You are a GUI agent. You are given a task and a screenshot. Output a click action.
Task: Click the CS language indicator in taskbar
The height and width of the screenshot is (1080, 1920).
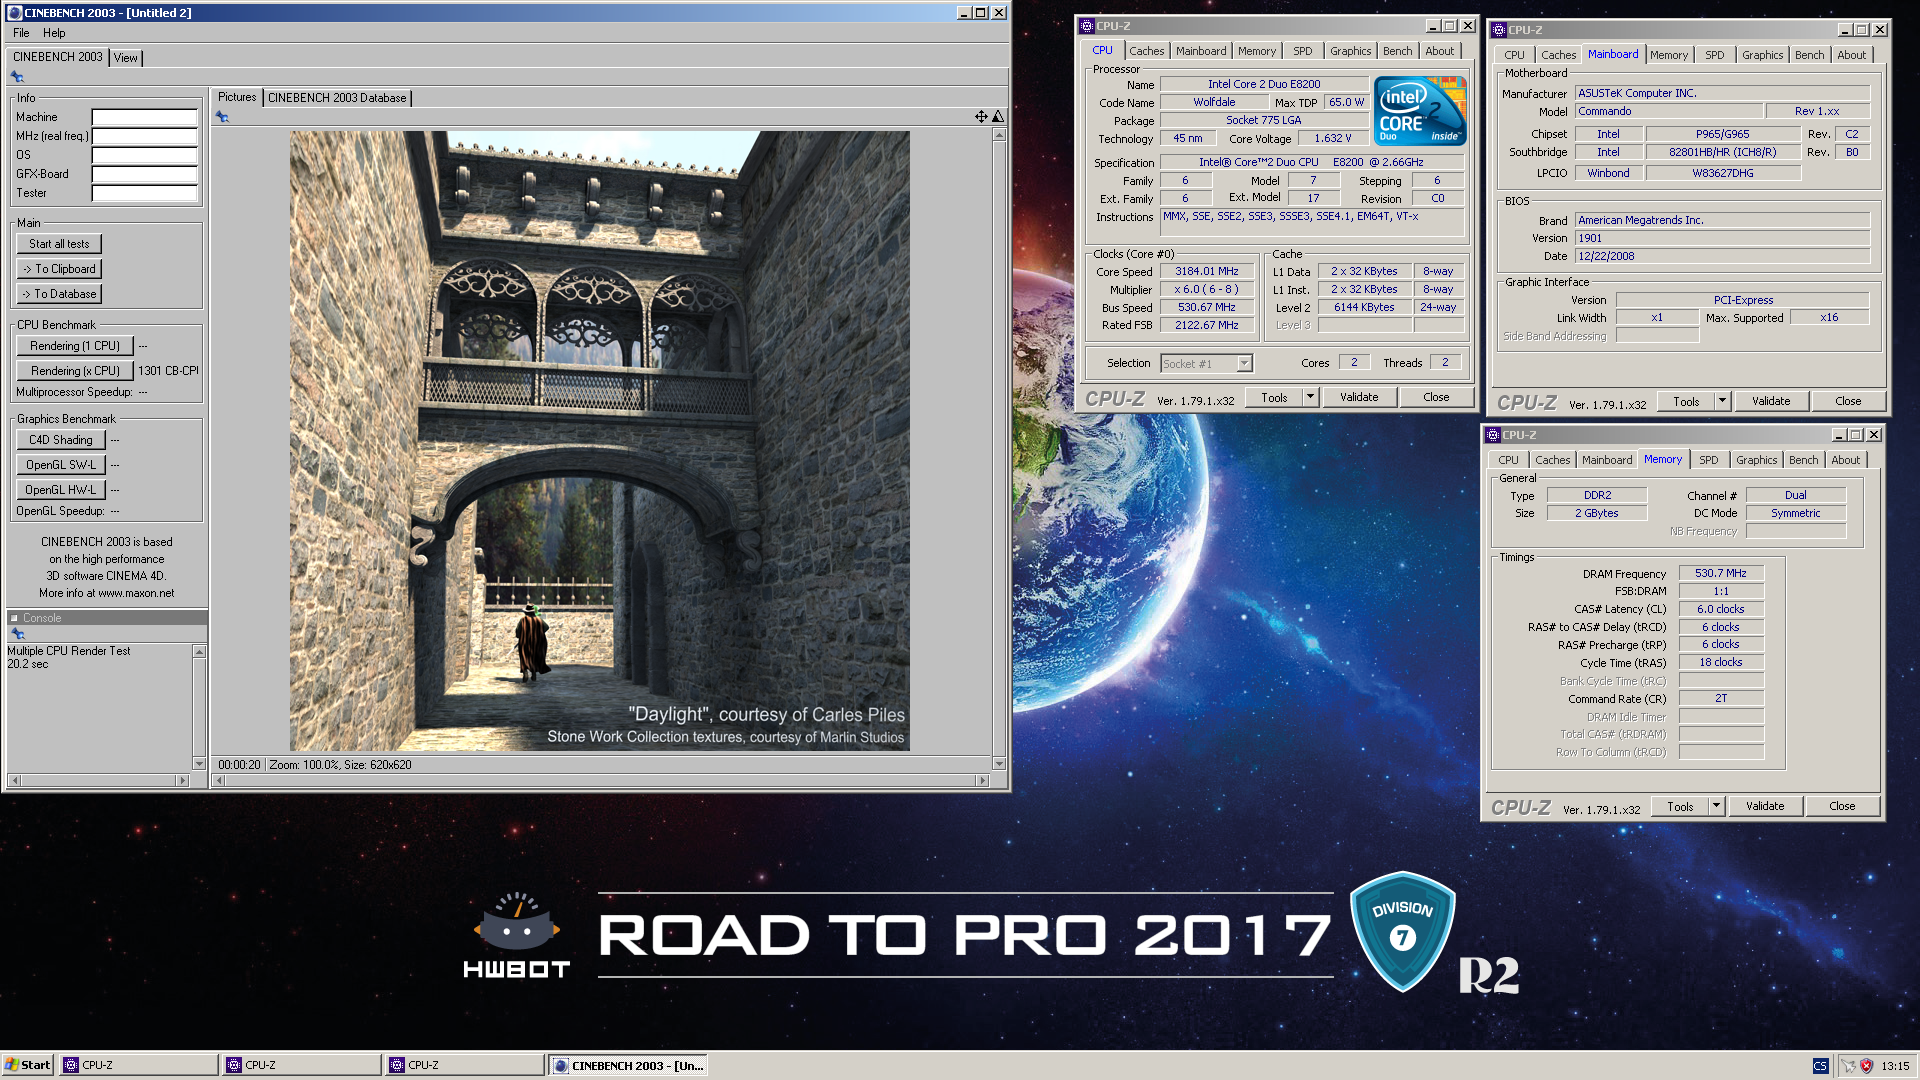1820,1066
